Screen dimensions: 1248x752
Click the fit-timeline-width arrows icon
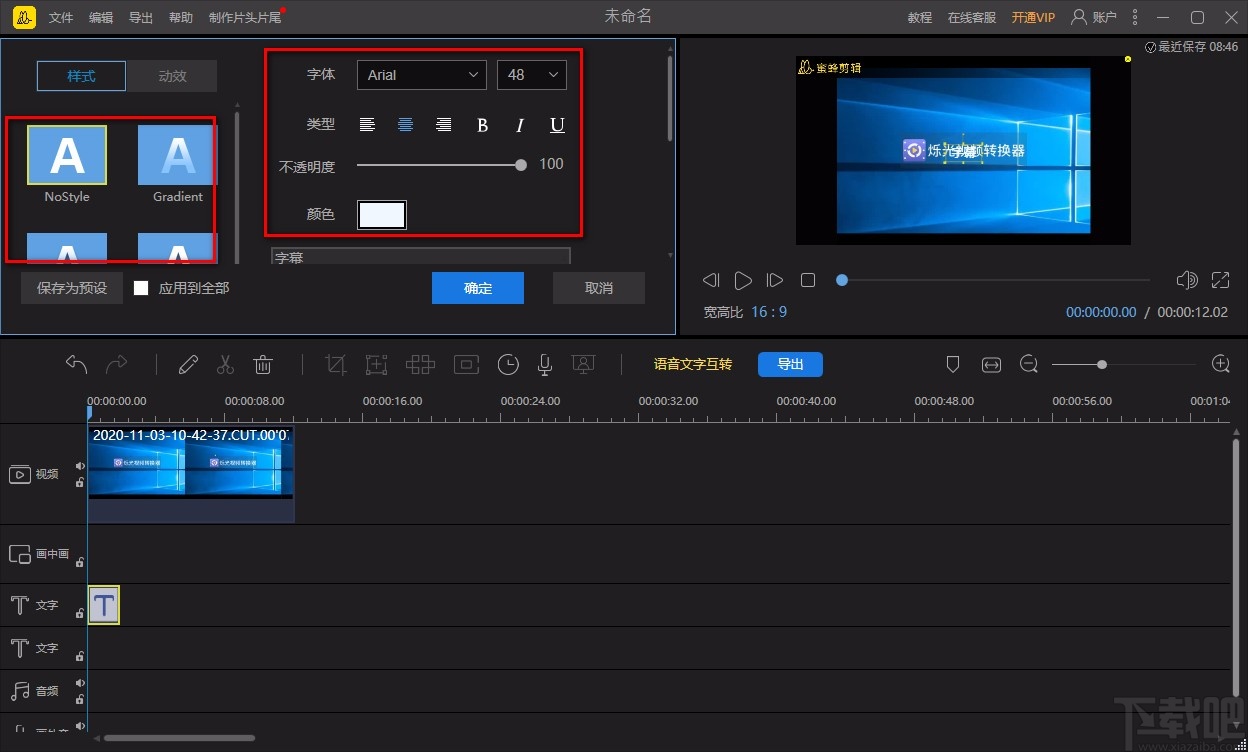point(991,365)
